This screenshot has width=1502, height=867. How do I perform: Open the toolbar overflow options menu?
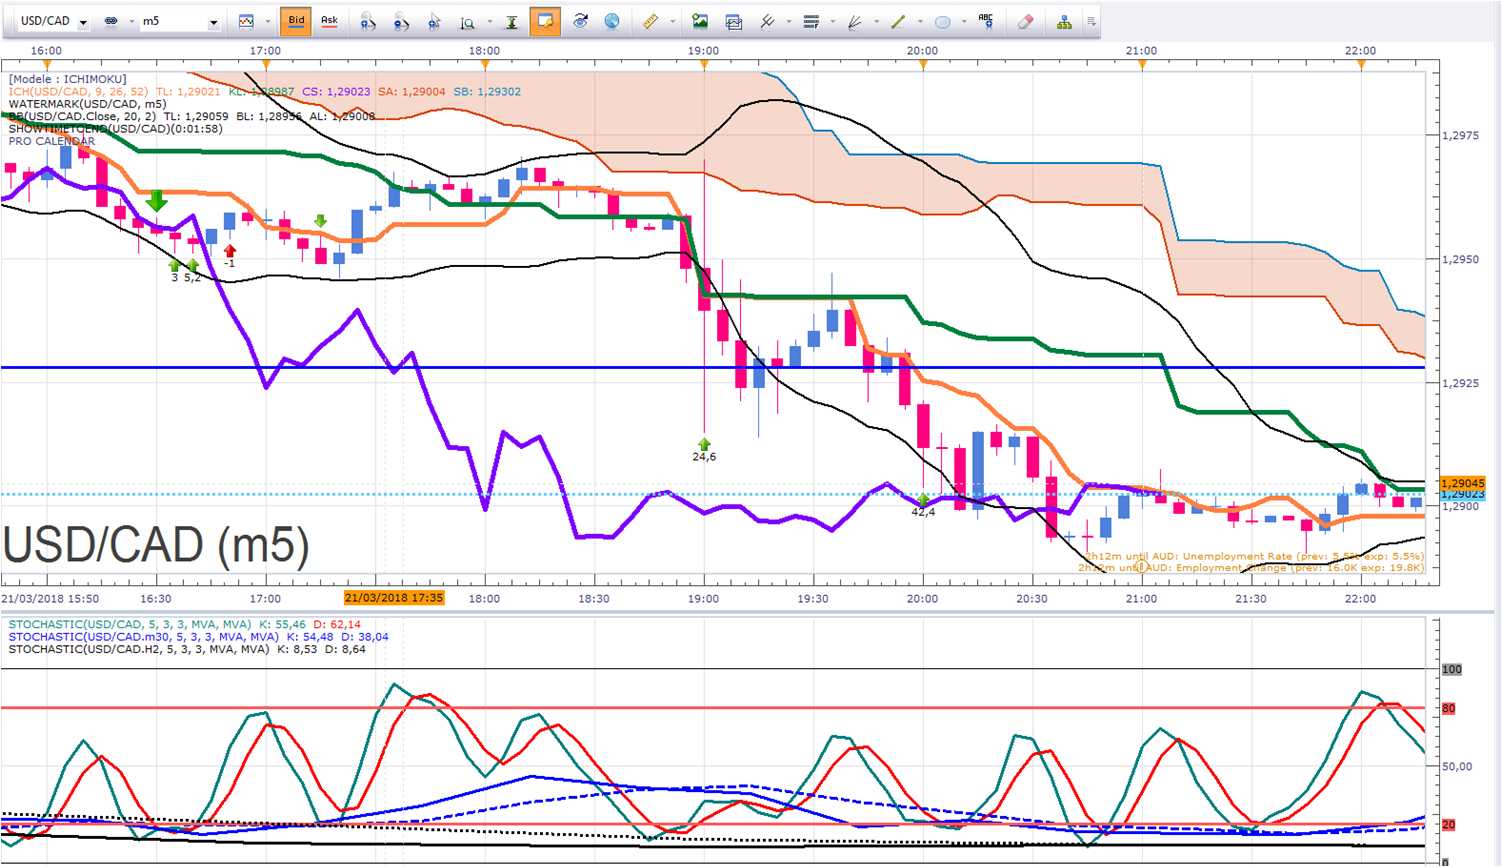[1091, 21]
